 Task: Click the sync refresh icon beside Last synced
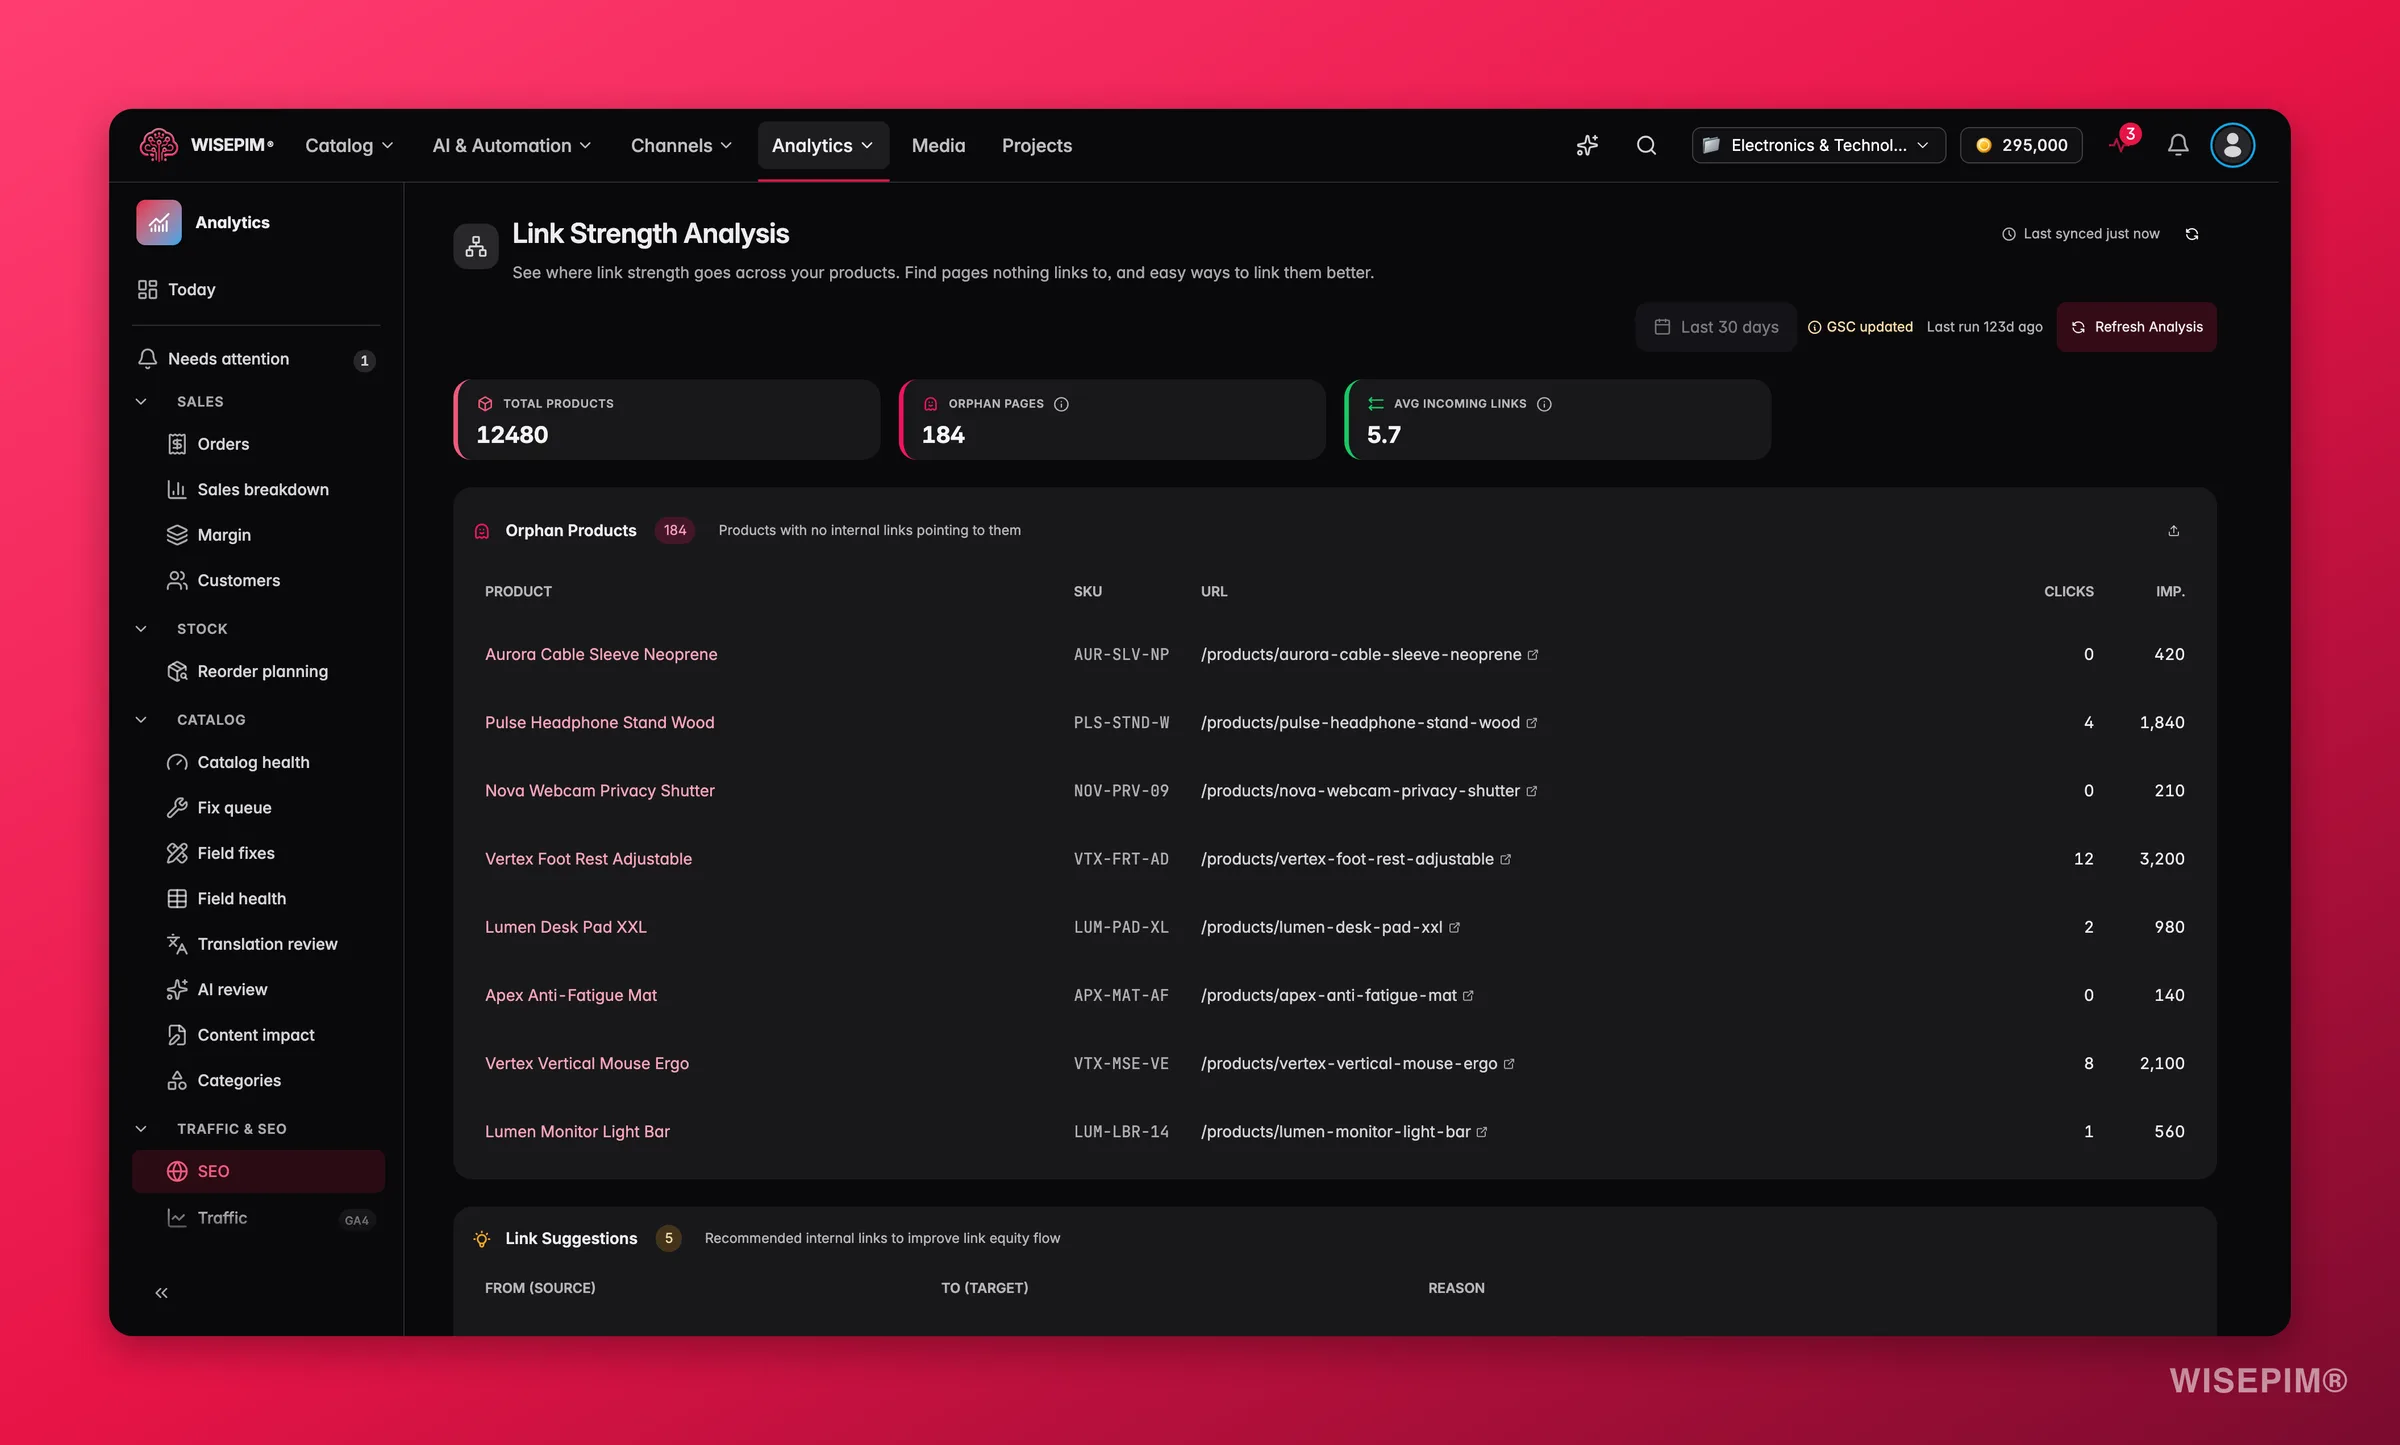2192,234
